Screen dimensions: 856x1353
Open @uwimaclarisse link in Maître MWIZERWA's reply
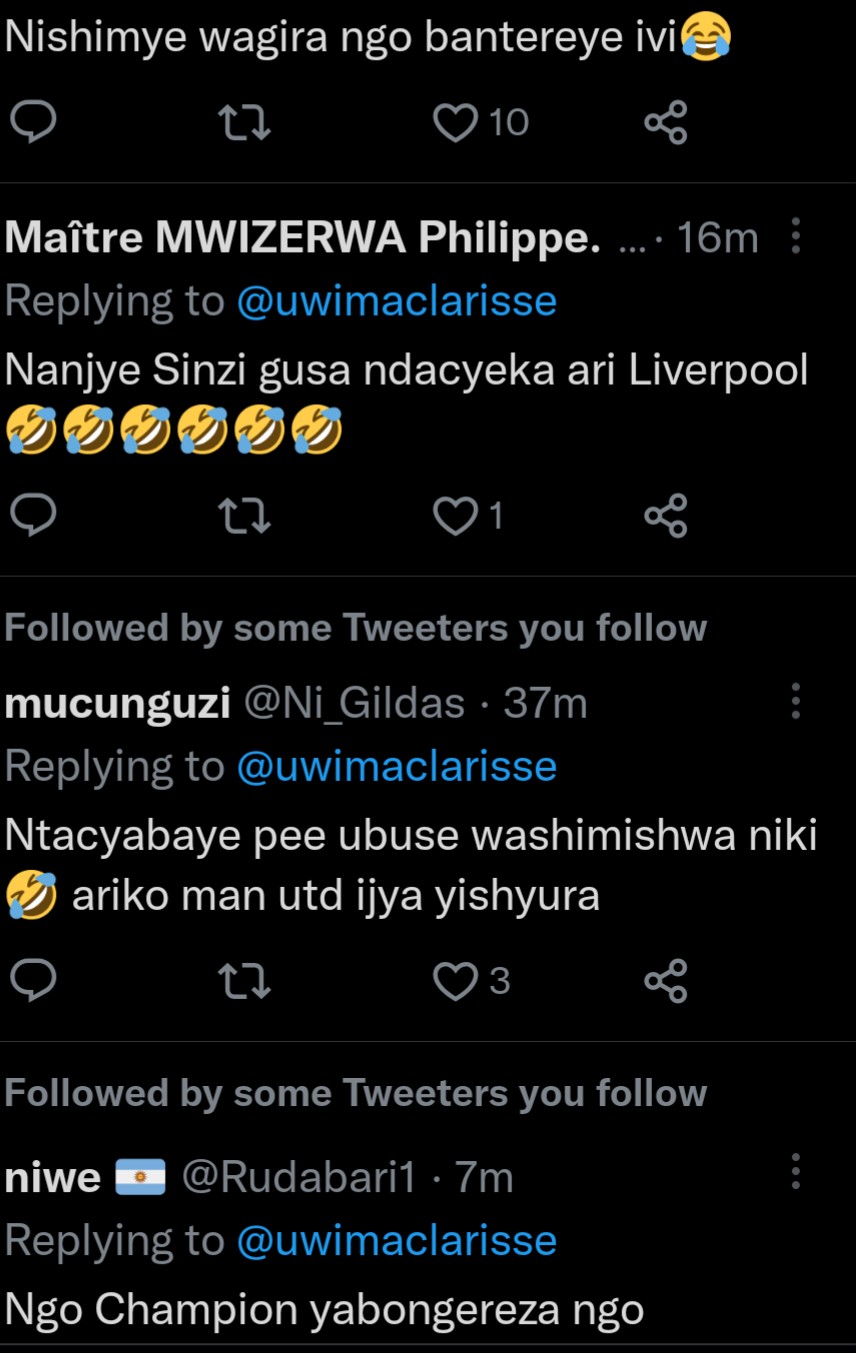pyautogui.click(x=396, y=301)
